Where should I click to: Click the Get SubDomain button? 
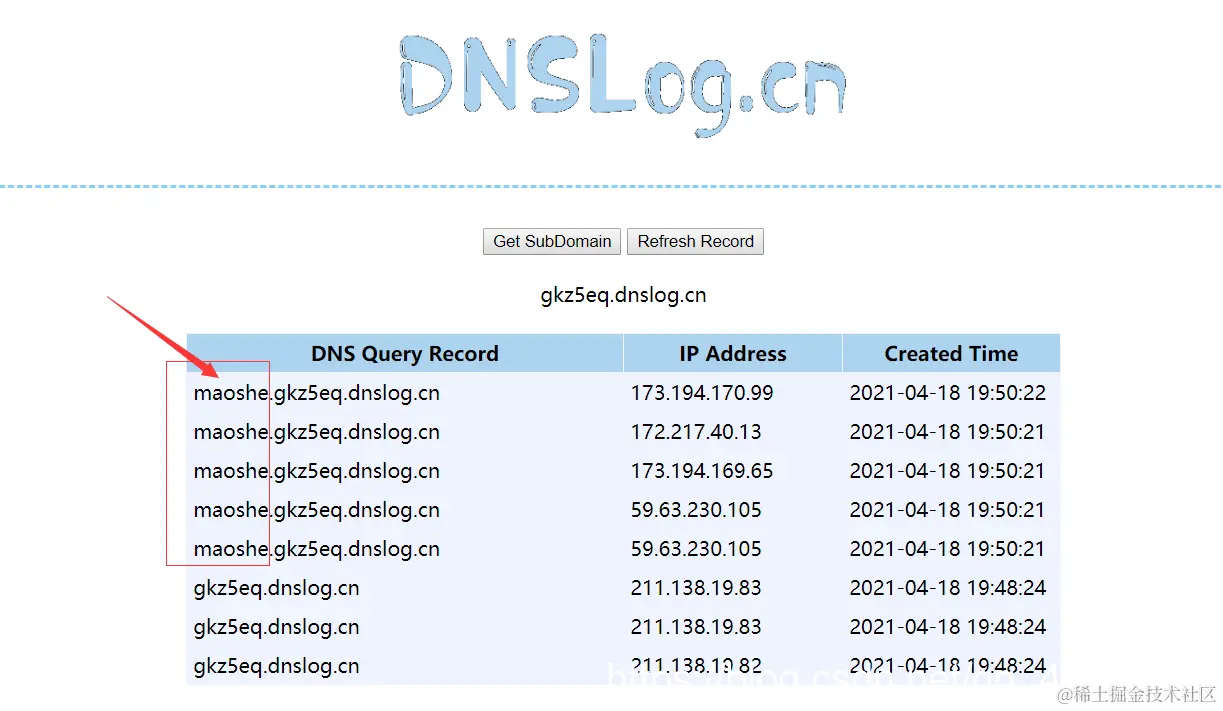point(552,241)
